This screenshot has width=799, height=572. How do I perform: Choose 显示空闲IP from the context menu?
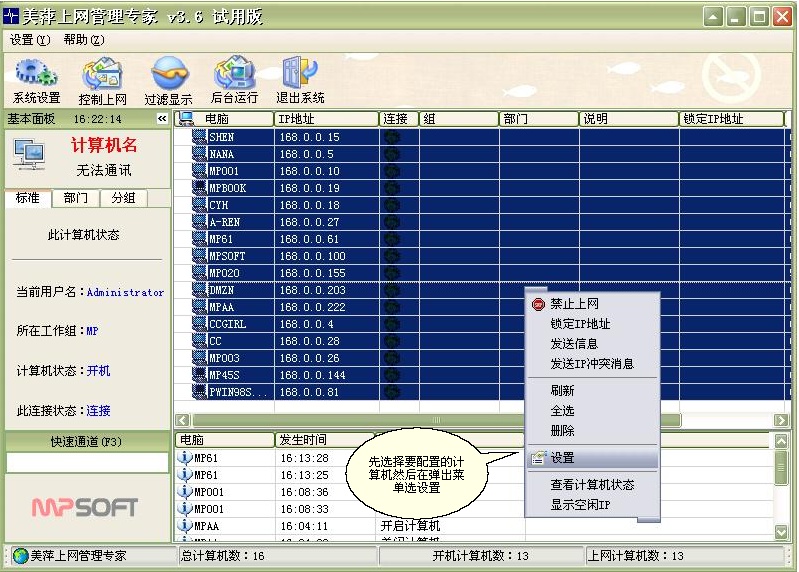pyautogui.click(x=593, y=505)
